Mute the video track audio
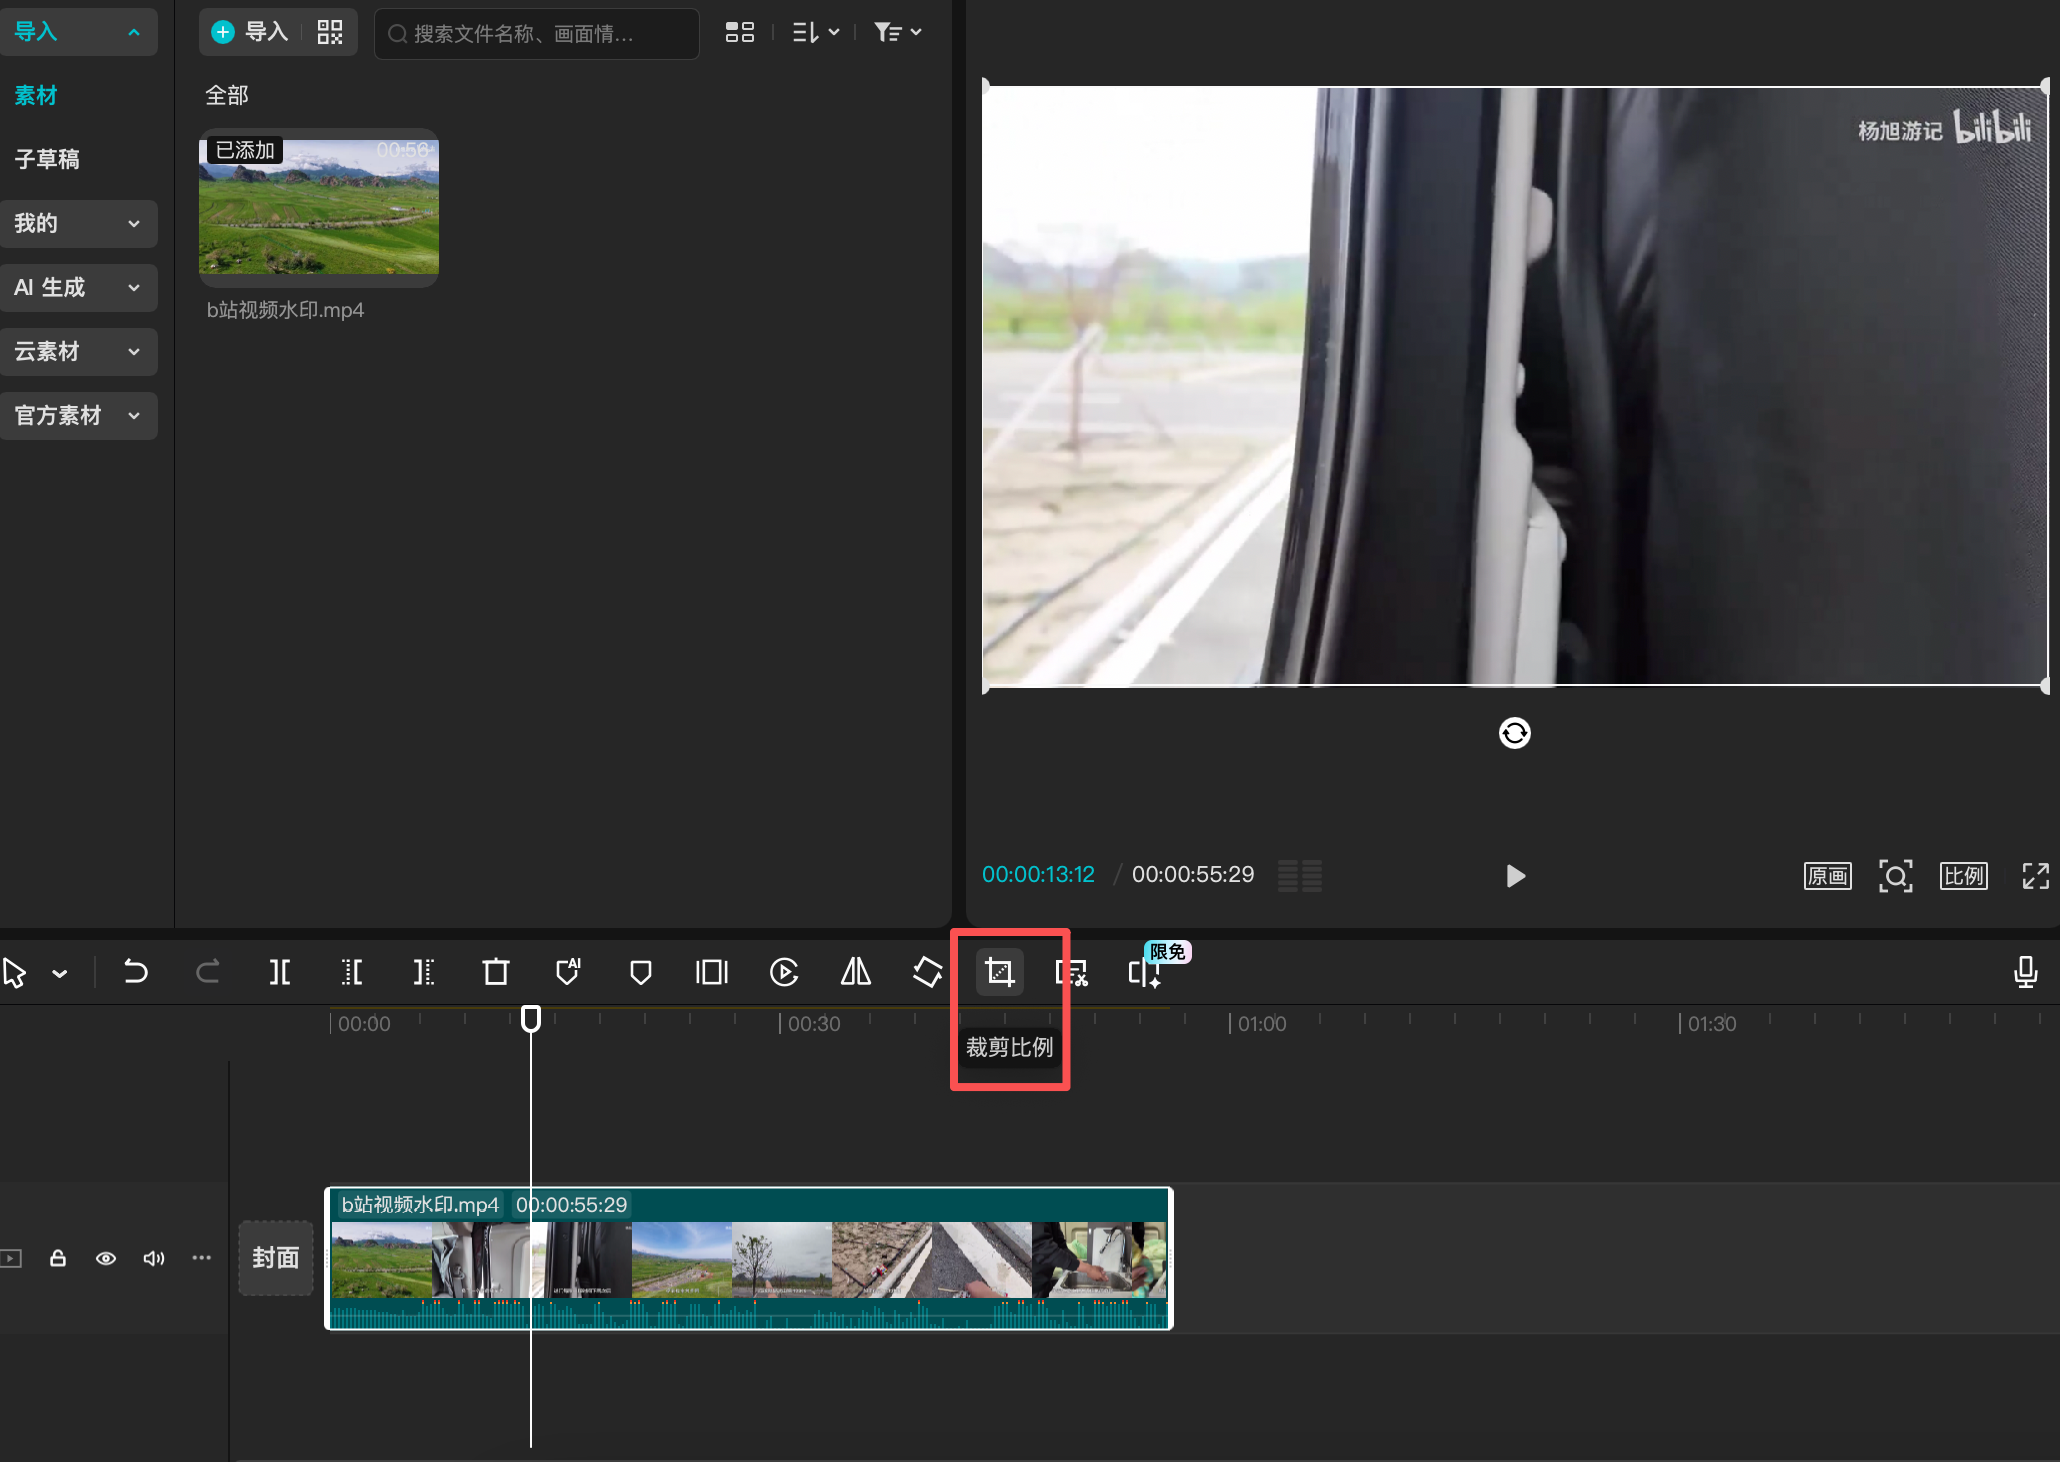Screen dimensions: 2060x1462 click(153, 1258)
